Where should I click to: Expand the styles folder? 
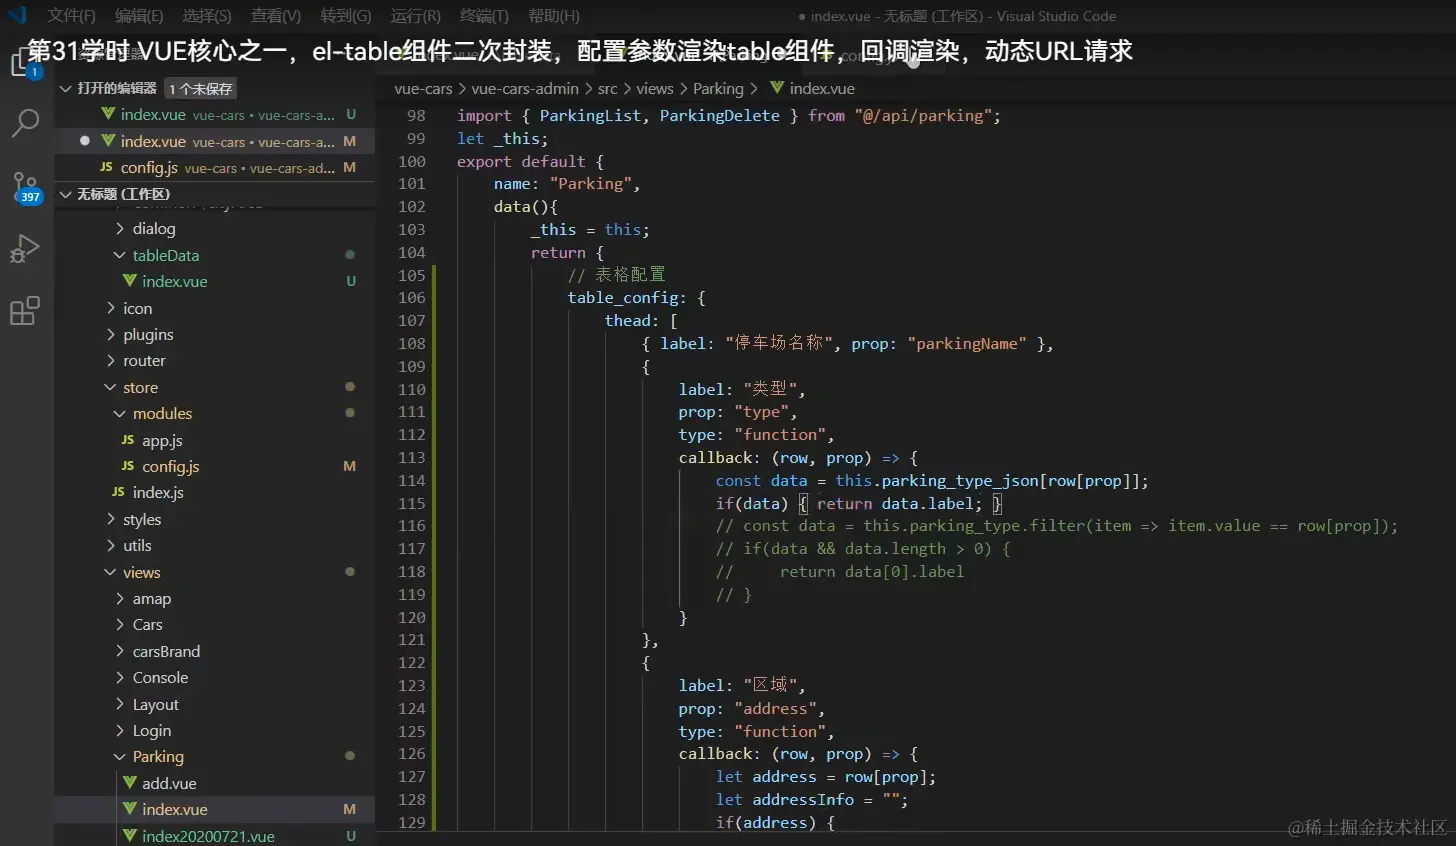[x=111, y=519]
